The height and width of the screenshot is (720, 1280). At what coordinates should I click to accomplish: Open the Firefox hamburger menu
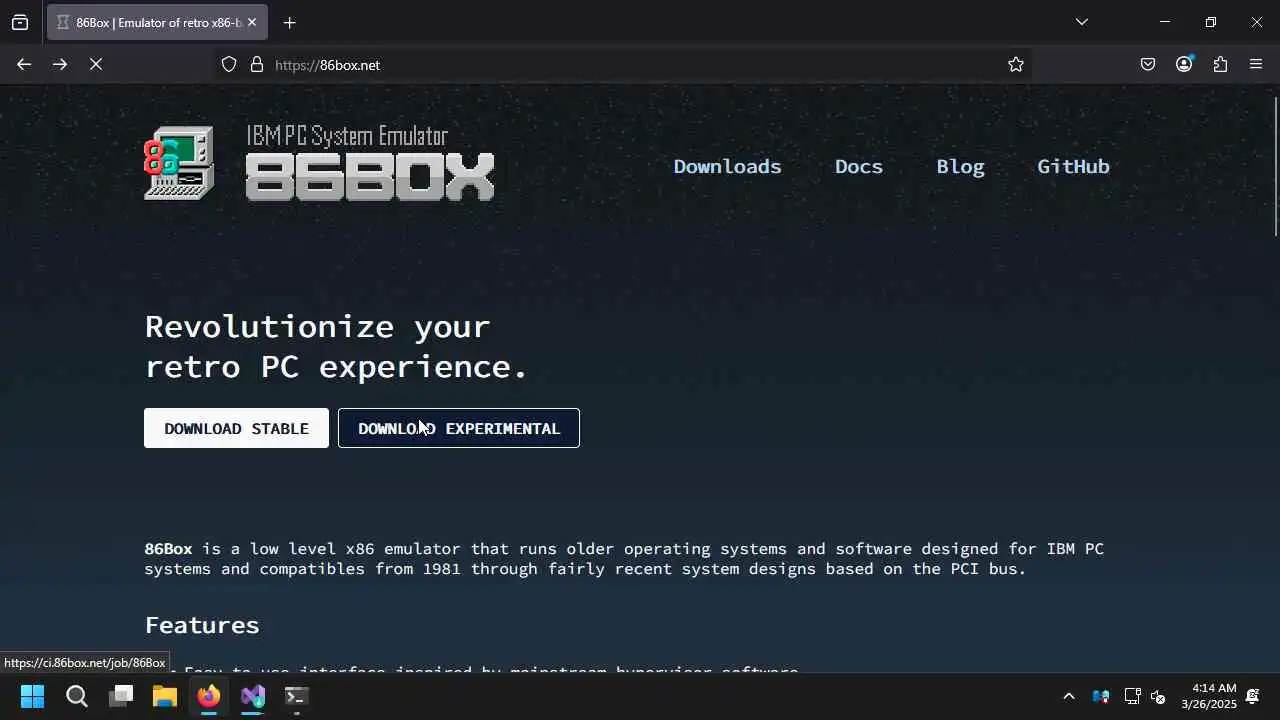click(1256, 64)
